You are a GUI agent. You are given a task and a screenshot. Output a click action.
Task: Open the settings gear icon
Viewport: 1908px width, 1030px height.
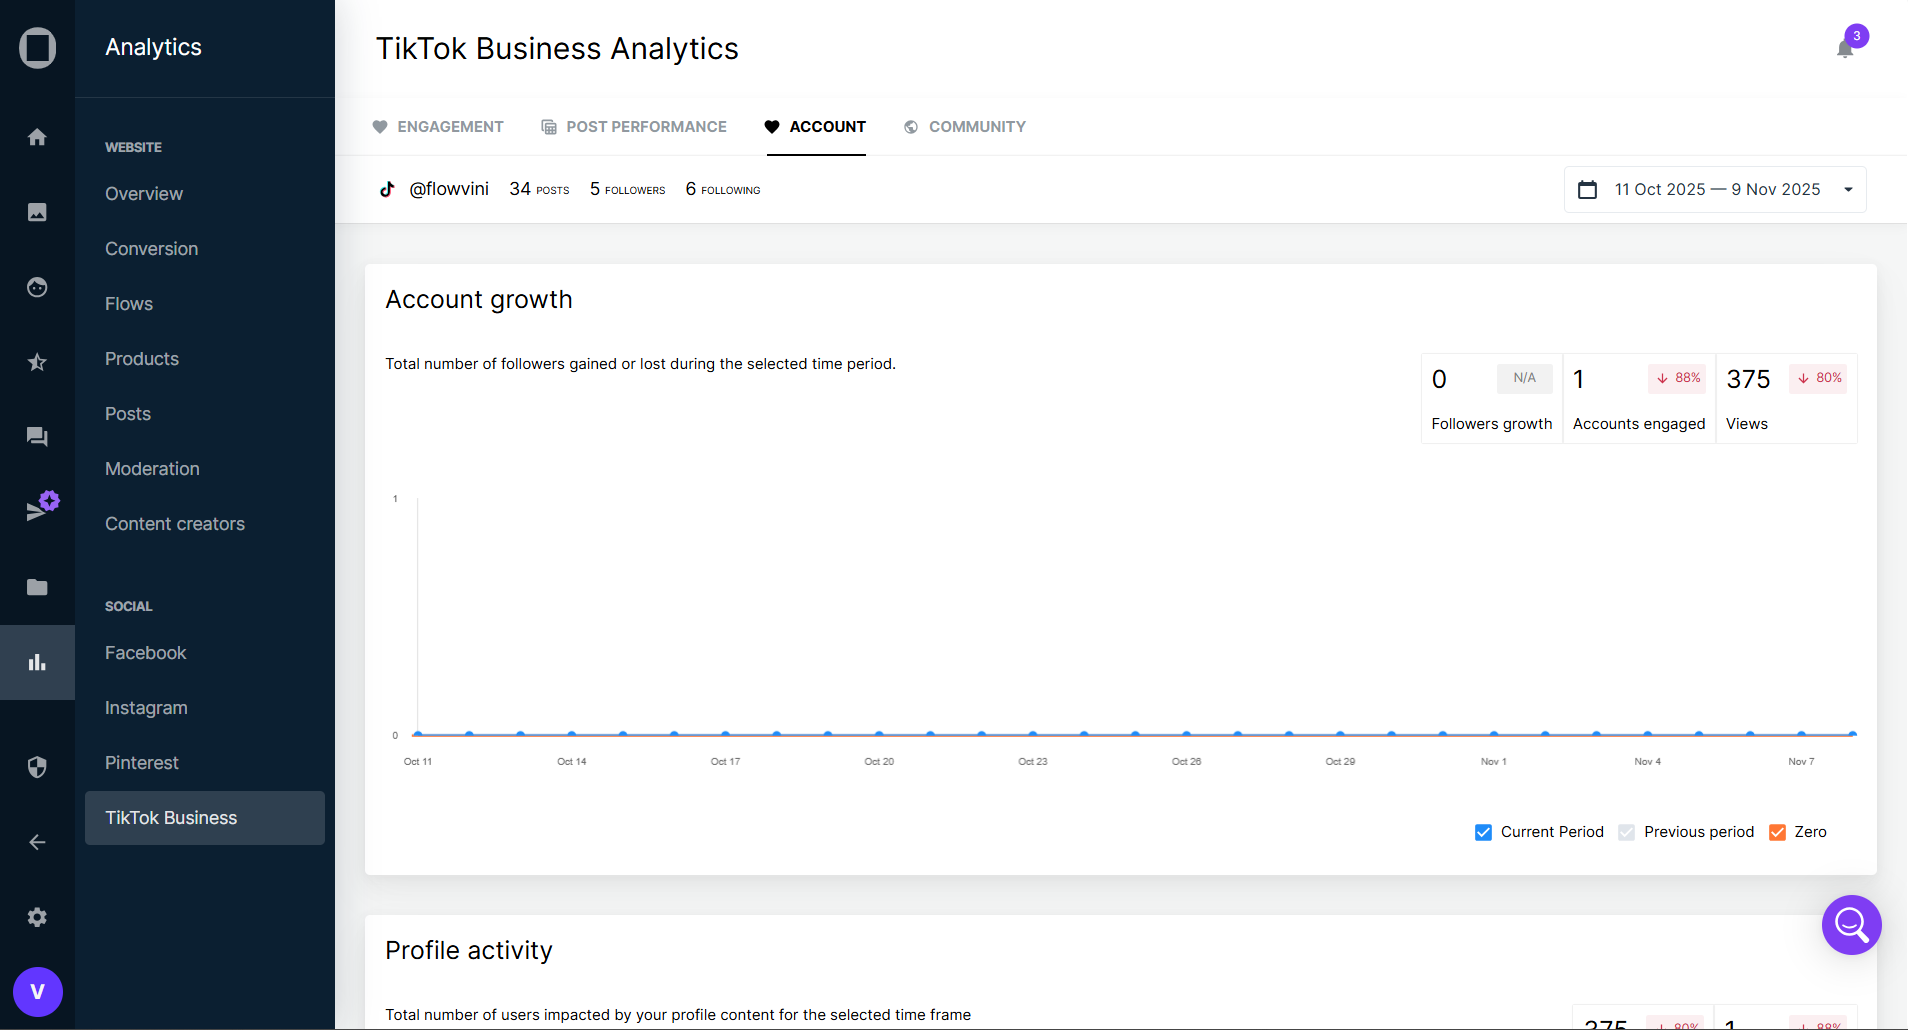37,917
